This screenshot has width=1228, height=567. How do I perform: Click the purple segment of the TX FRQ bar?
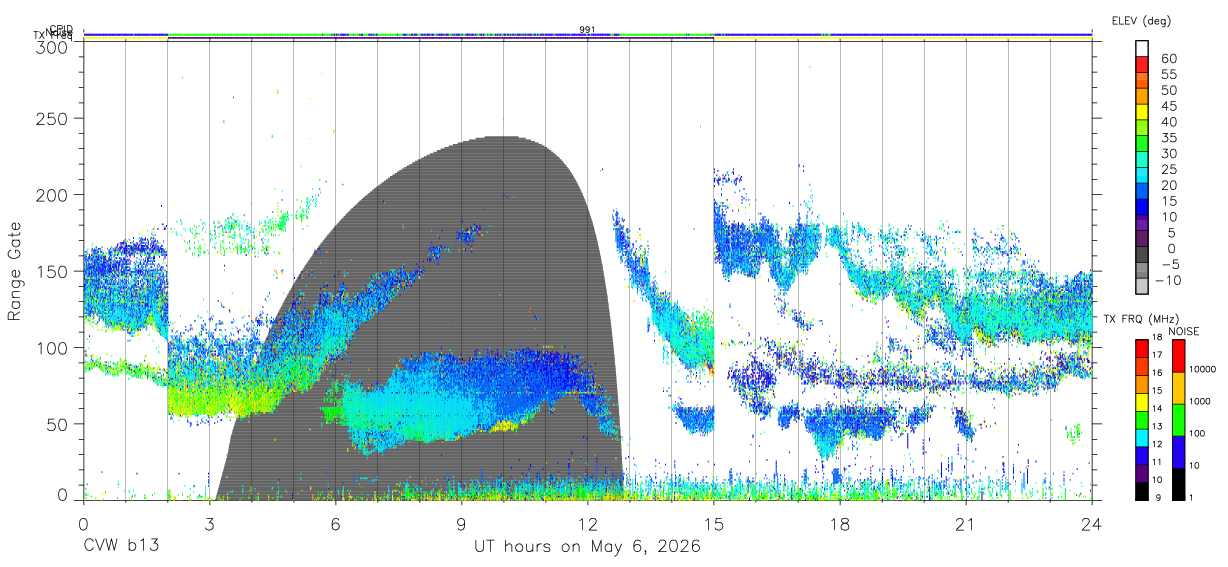coord(1142,473)
